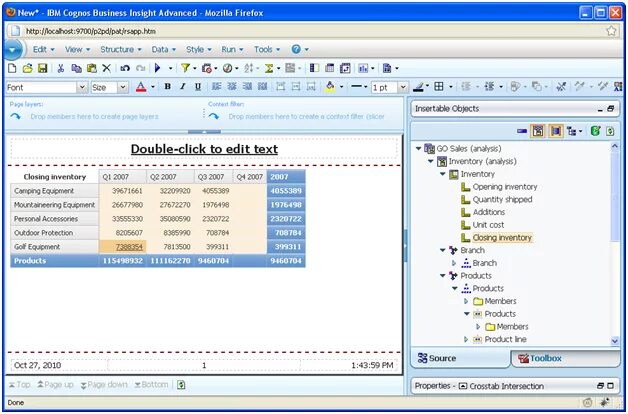Toggle bold formatting

pos(168,87)
